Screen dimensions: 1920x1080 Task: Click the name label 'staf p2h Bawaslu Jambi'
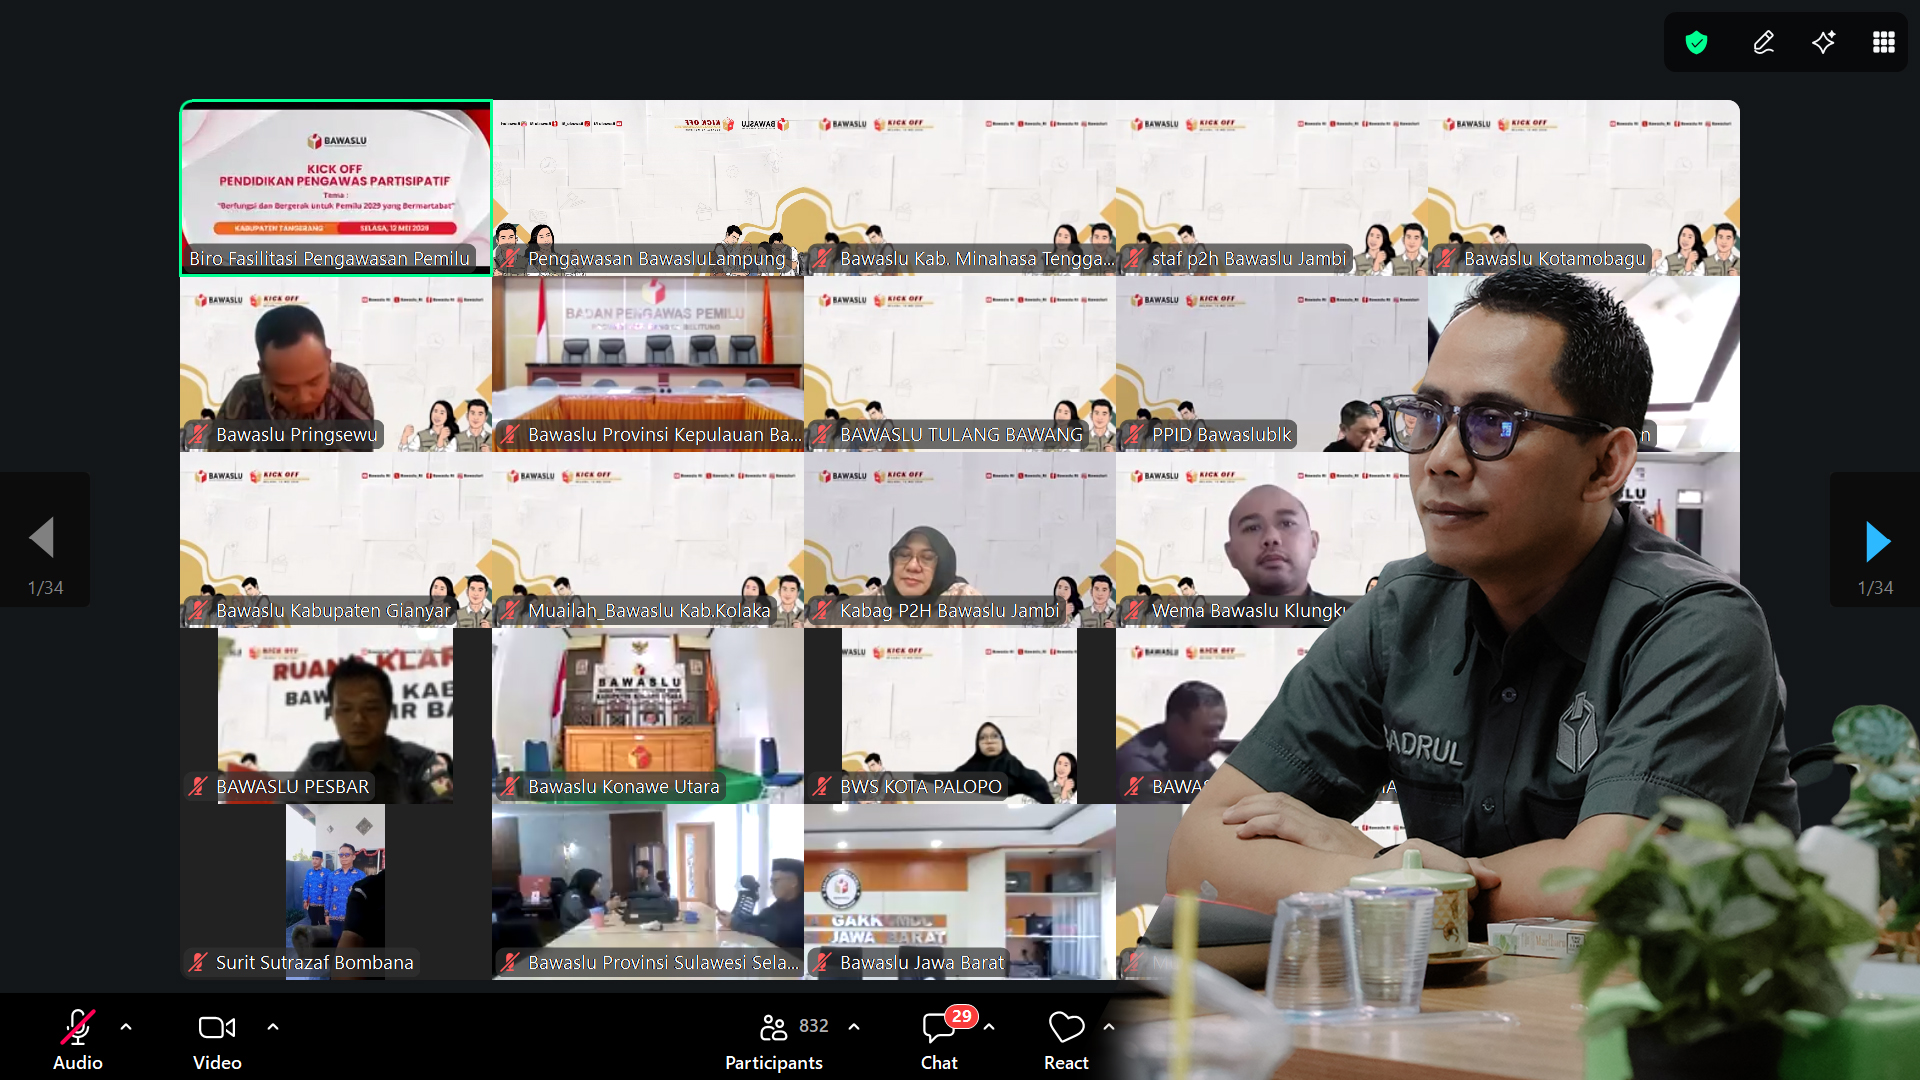(1249, 259)
